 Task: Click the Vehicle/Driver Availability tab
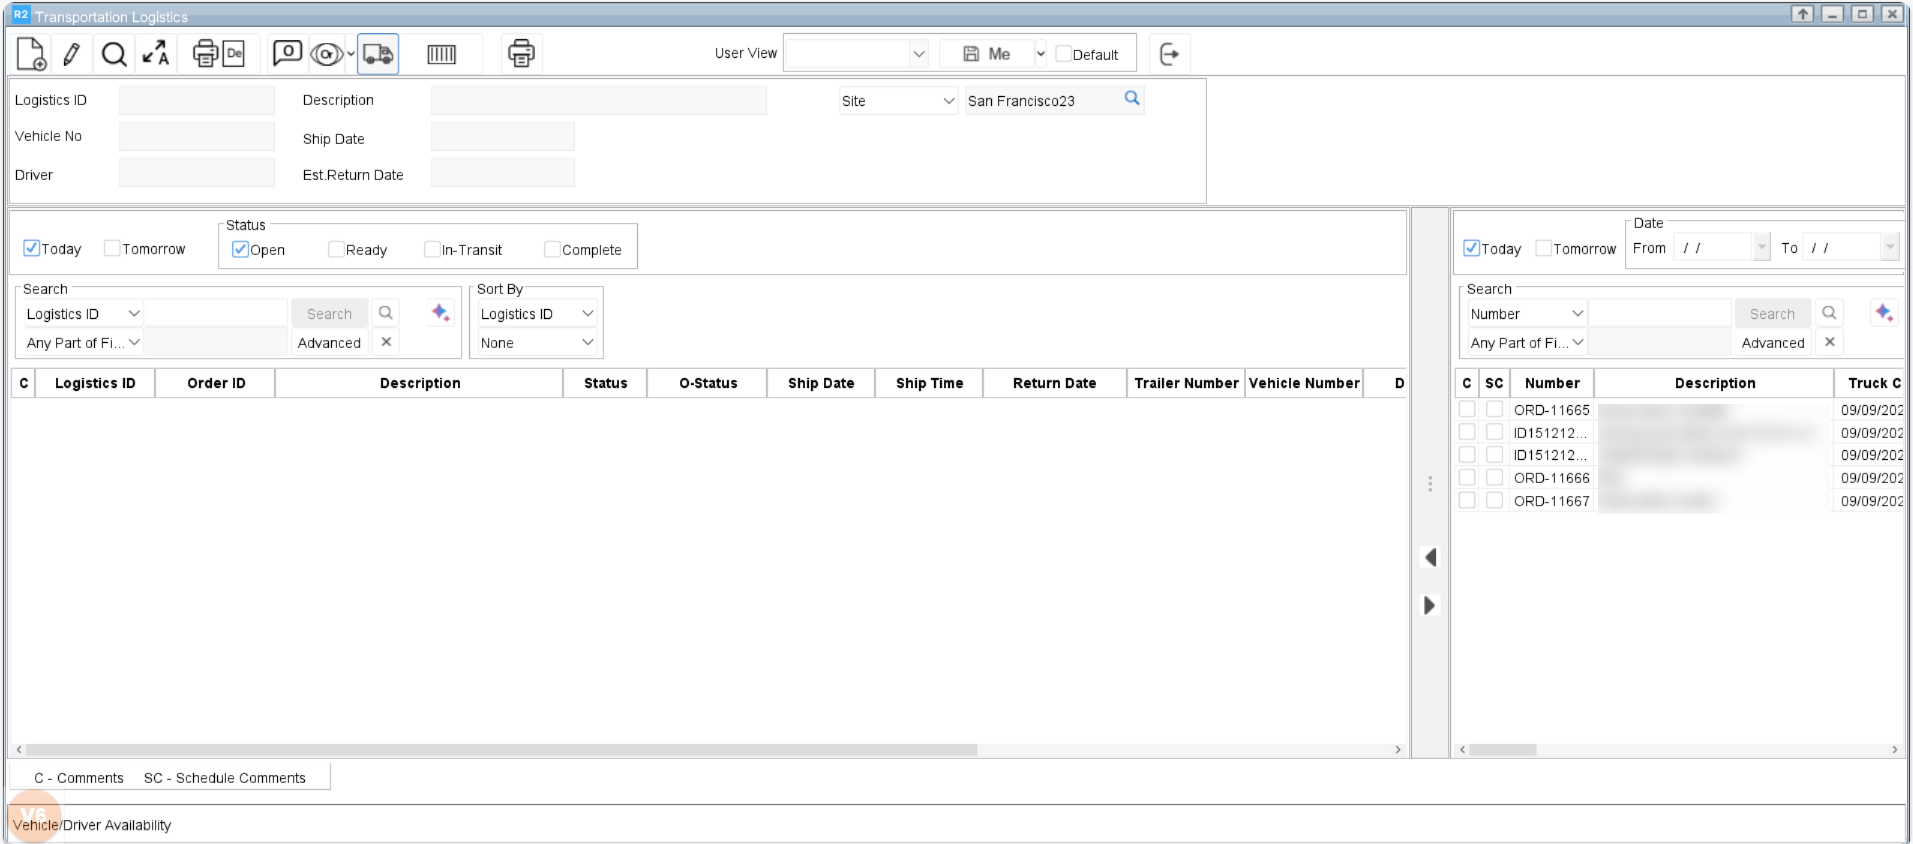tap(92, 825)
